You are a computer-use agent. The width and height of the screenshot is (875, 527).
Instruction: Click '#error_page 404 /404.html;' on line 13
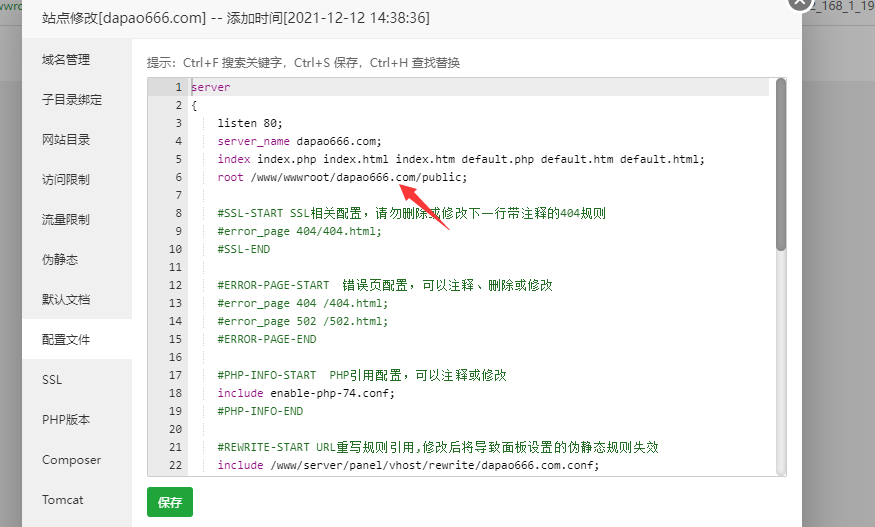(x=302, y=303)
